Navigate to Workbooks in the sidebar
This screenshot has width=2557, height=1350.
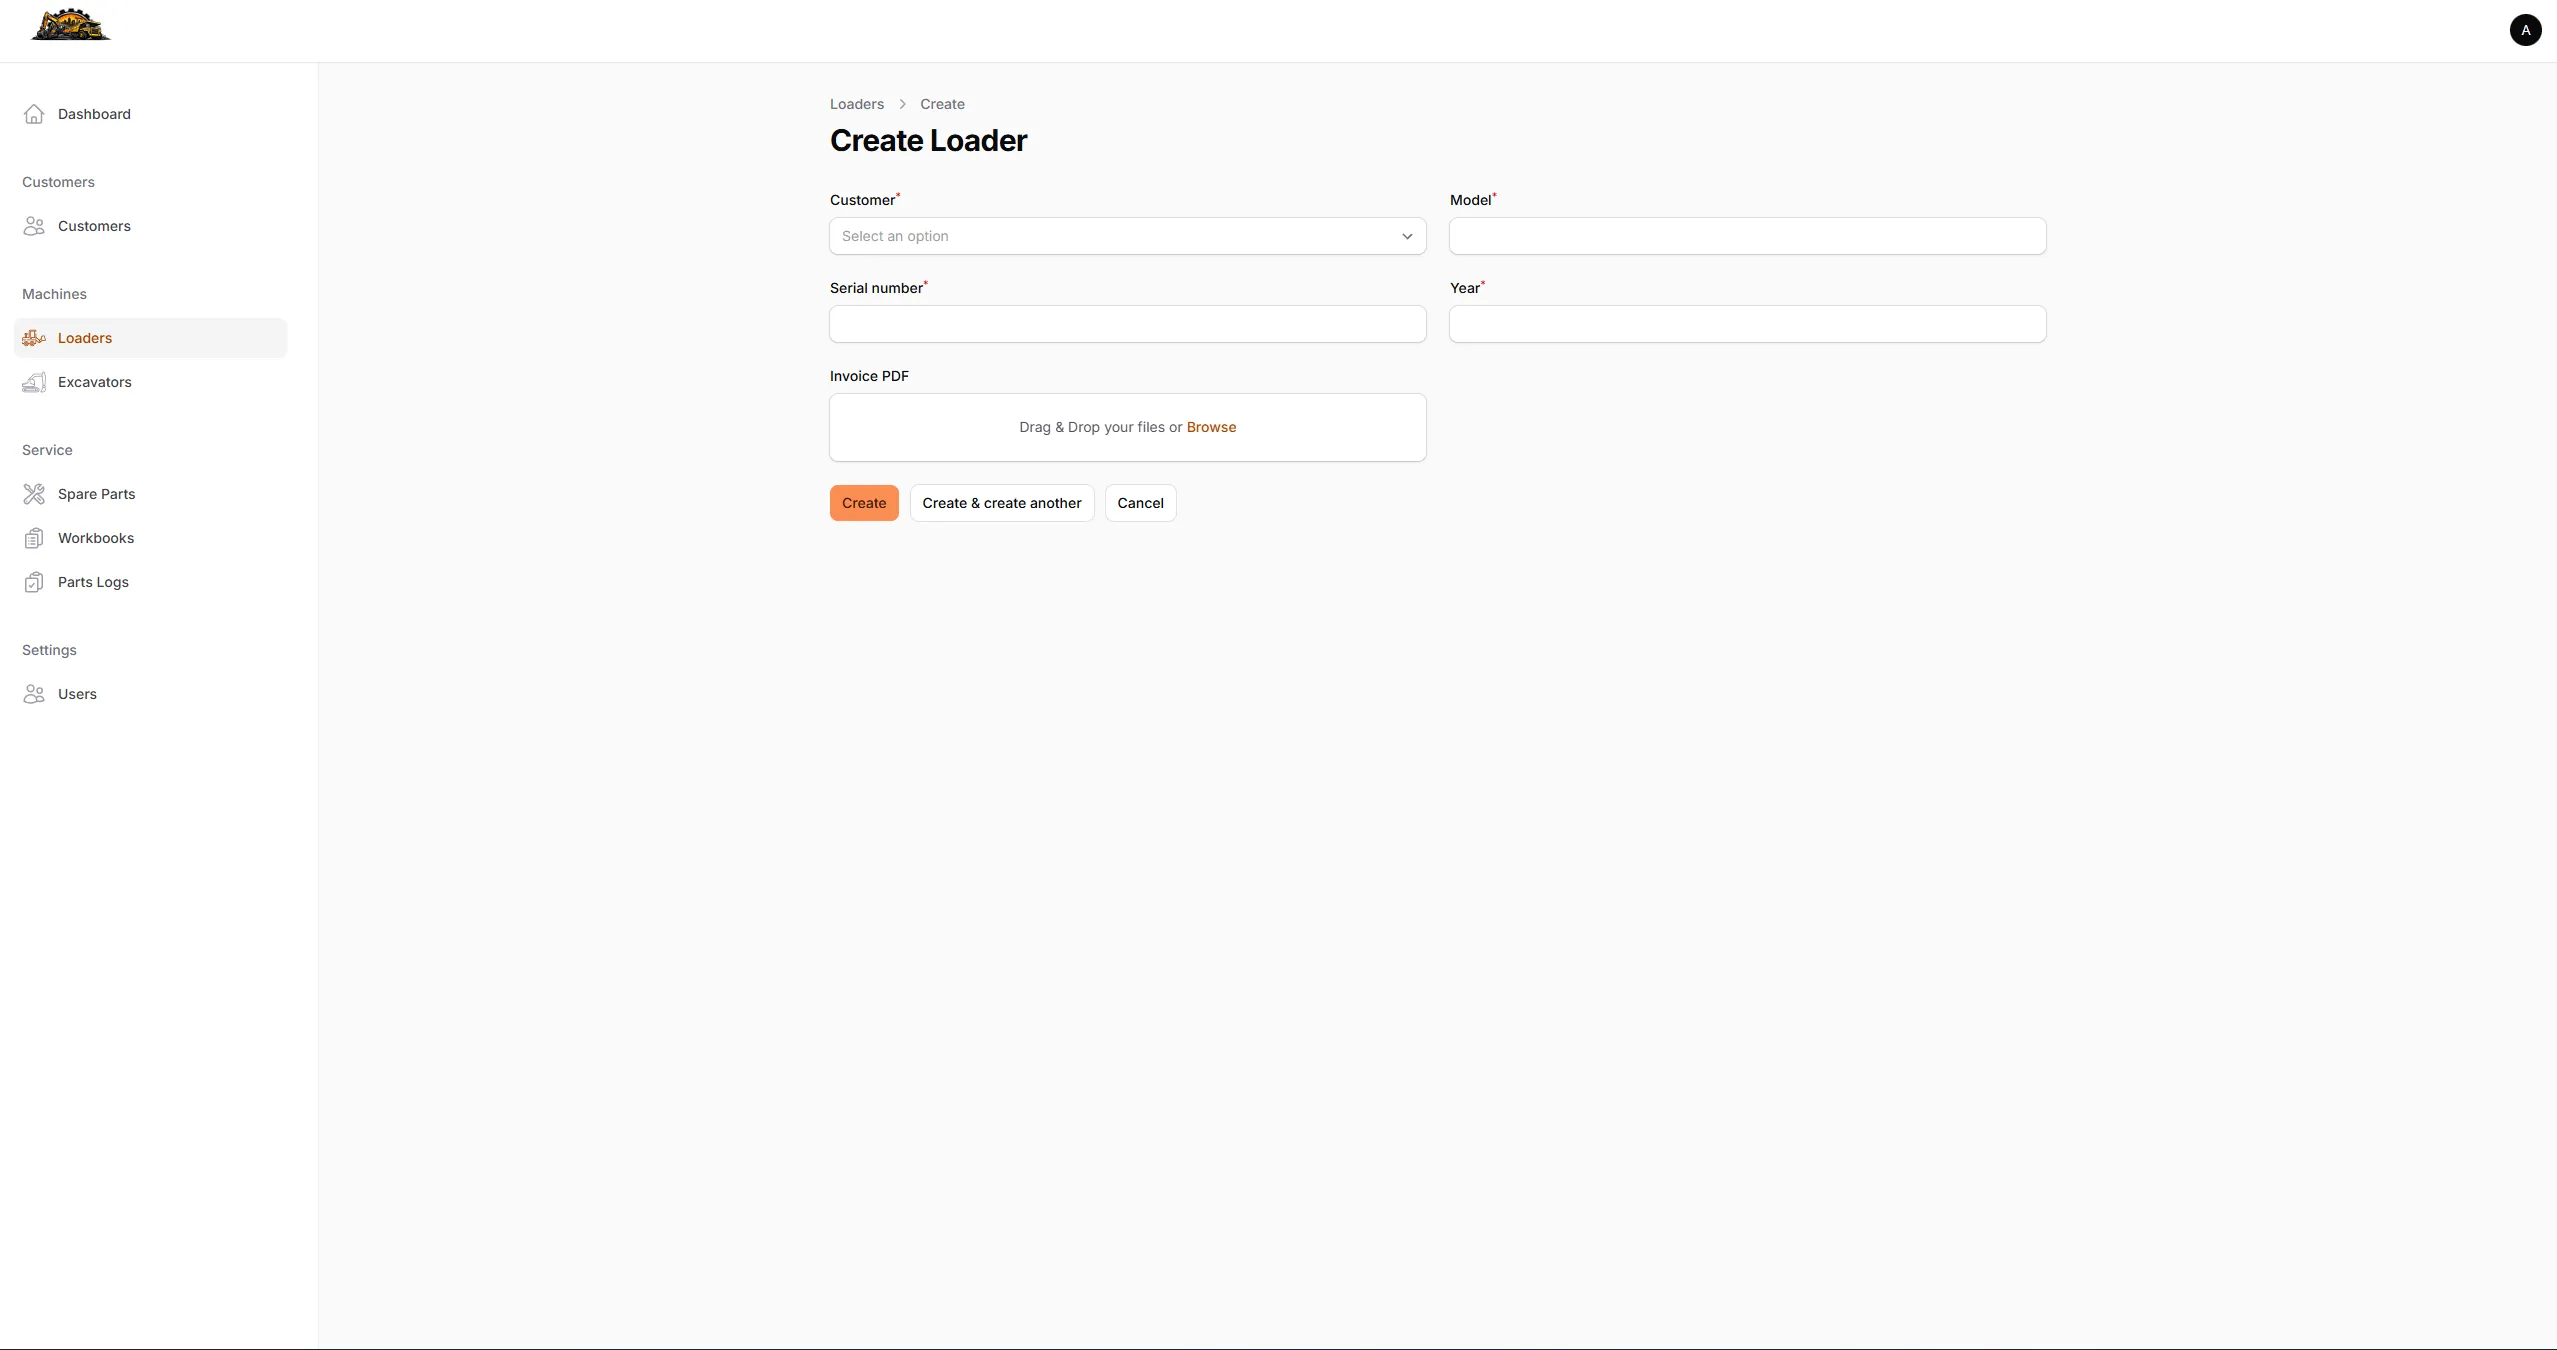[x=150, y=538]
